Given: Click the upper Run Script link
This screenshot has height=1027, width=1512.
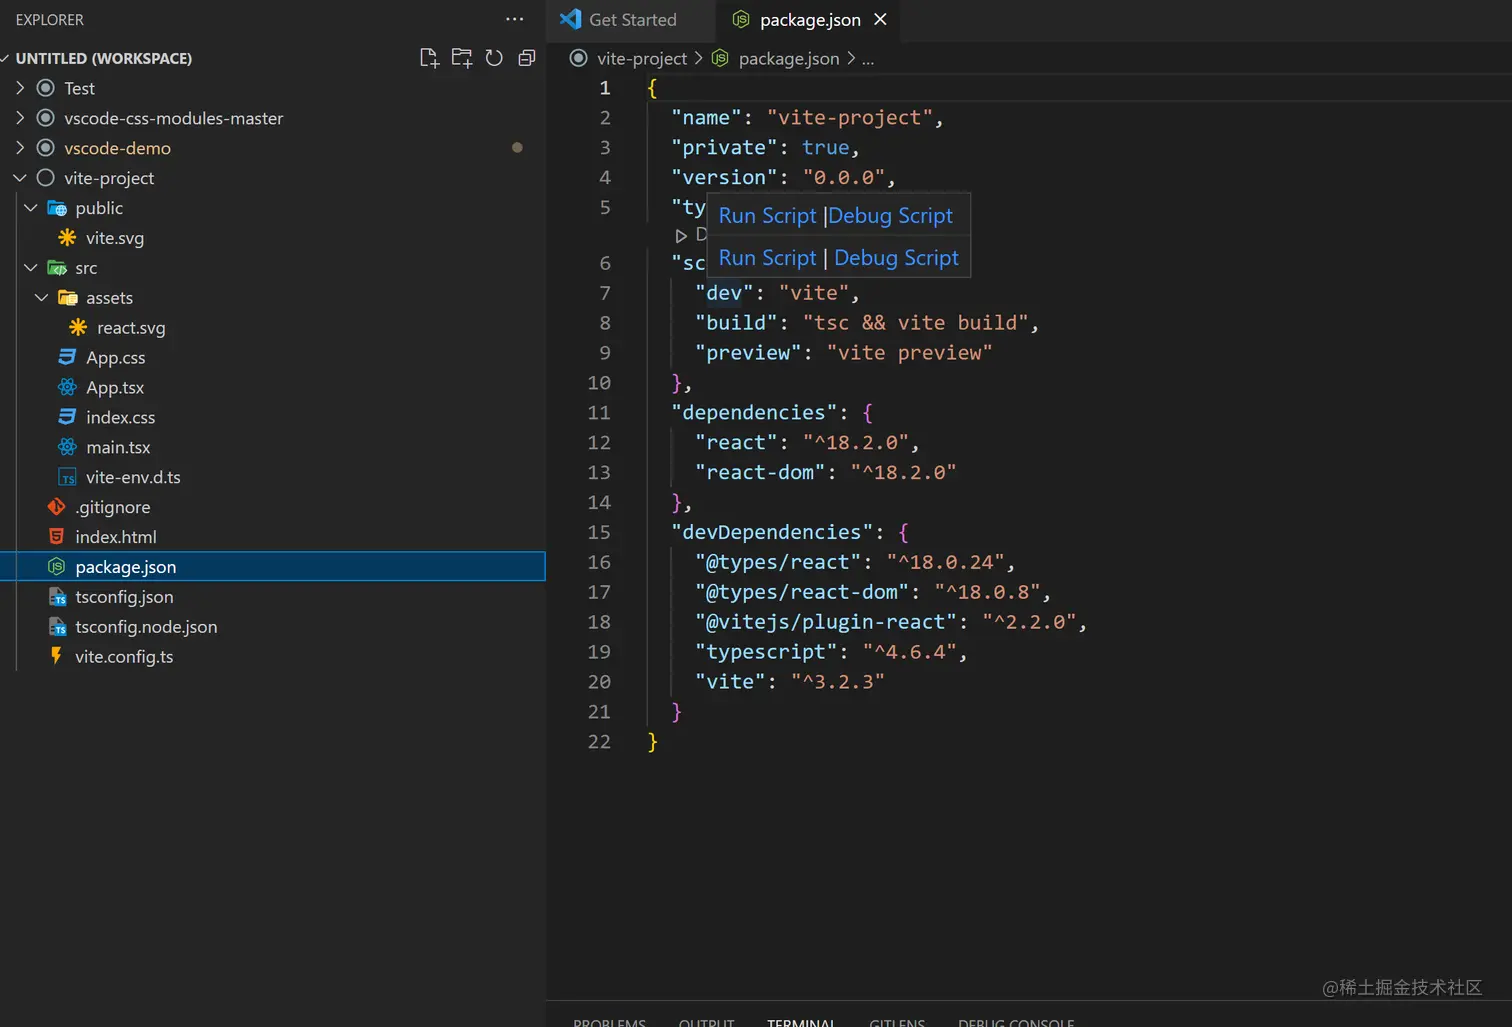Looking at the screenshot, I should coord(767,216).
